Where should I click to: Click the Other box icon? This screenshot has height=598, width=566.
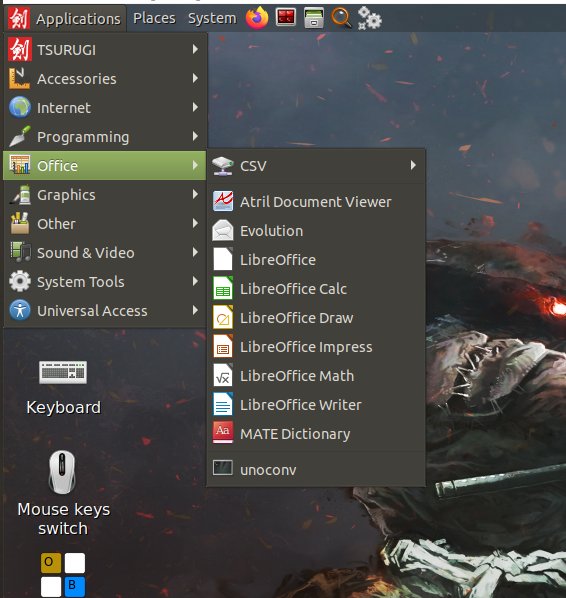[20, 223]
